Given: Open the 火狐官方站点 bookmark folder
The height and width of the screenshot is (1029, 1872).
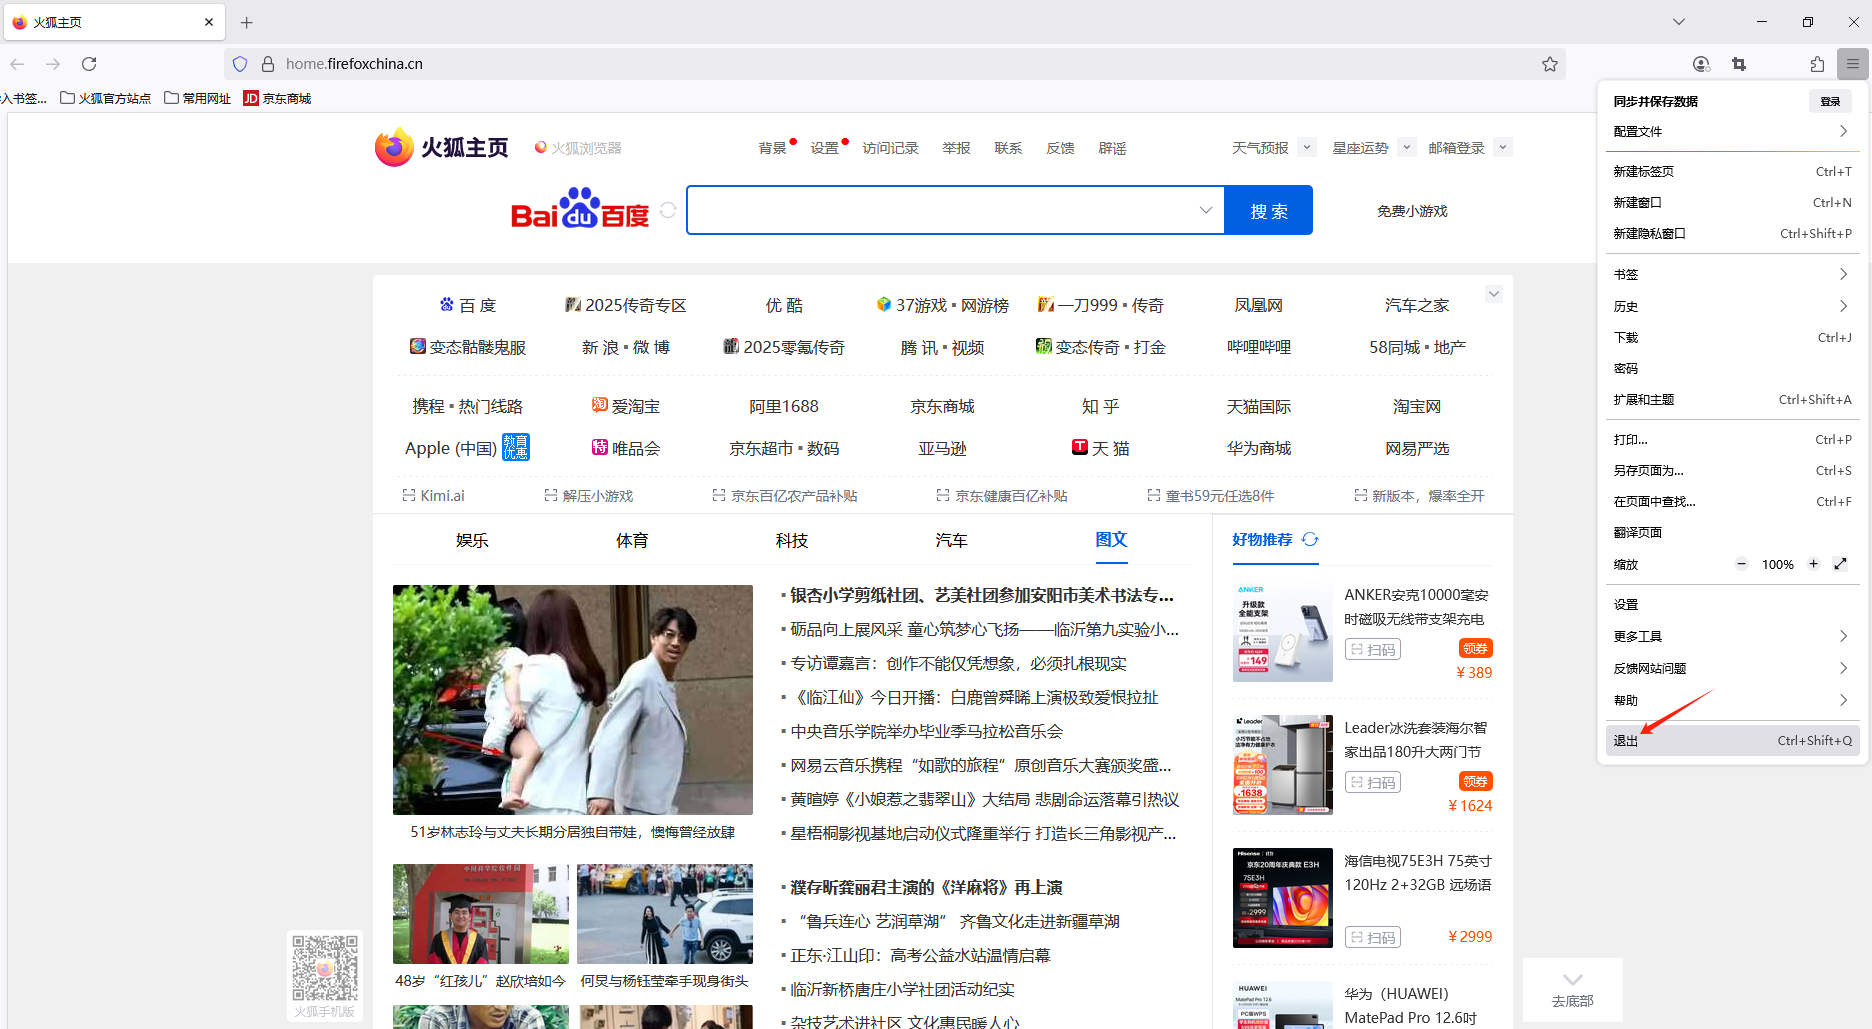Looking at the screenshot, I should pos(106,98).
